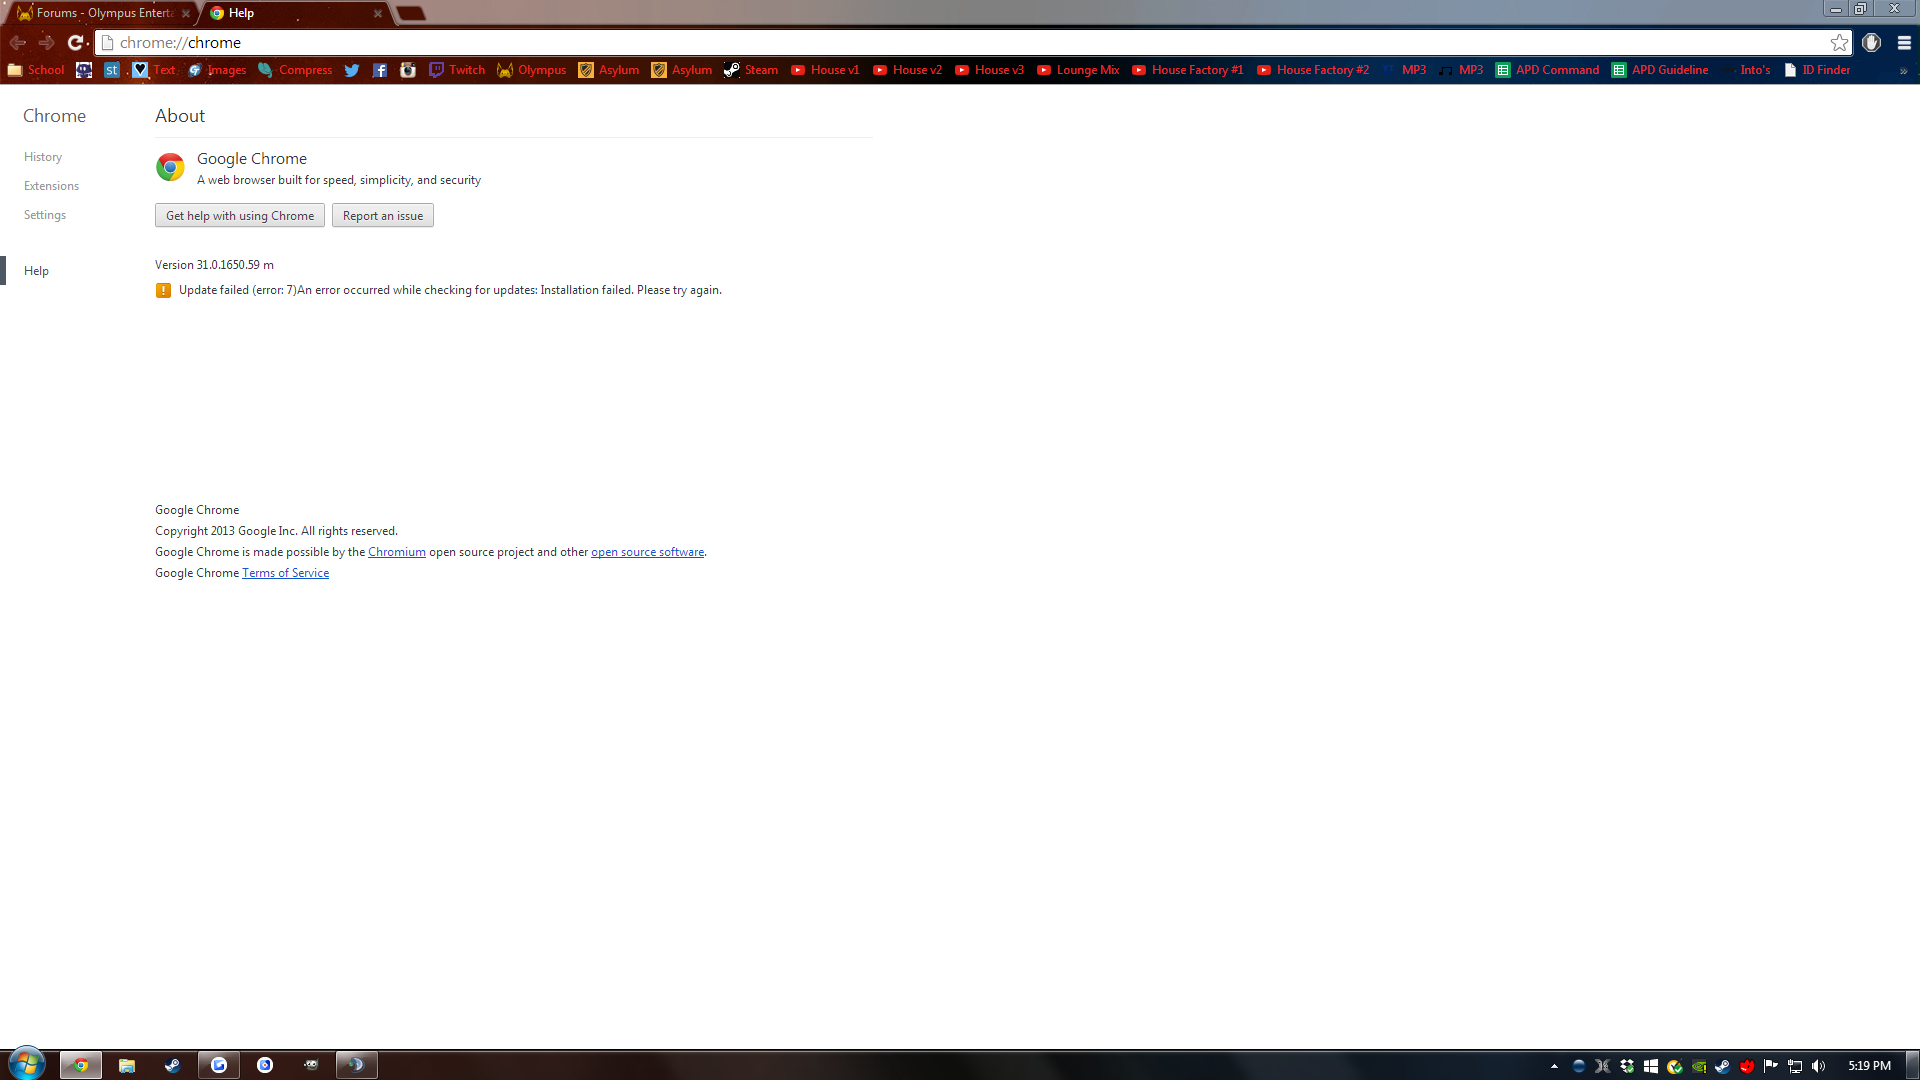Image resolution: width=1920 pixels, height=1080 pixels.
Task: Open the 'st' bookmark icon
Action: click(112, 70)
